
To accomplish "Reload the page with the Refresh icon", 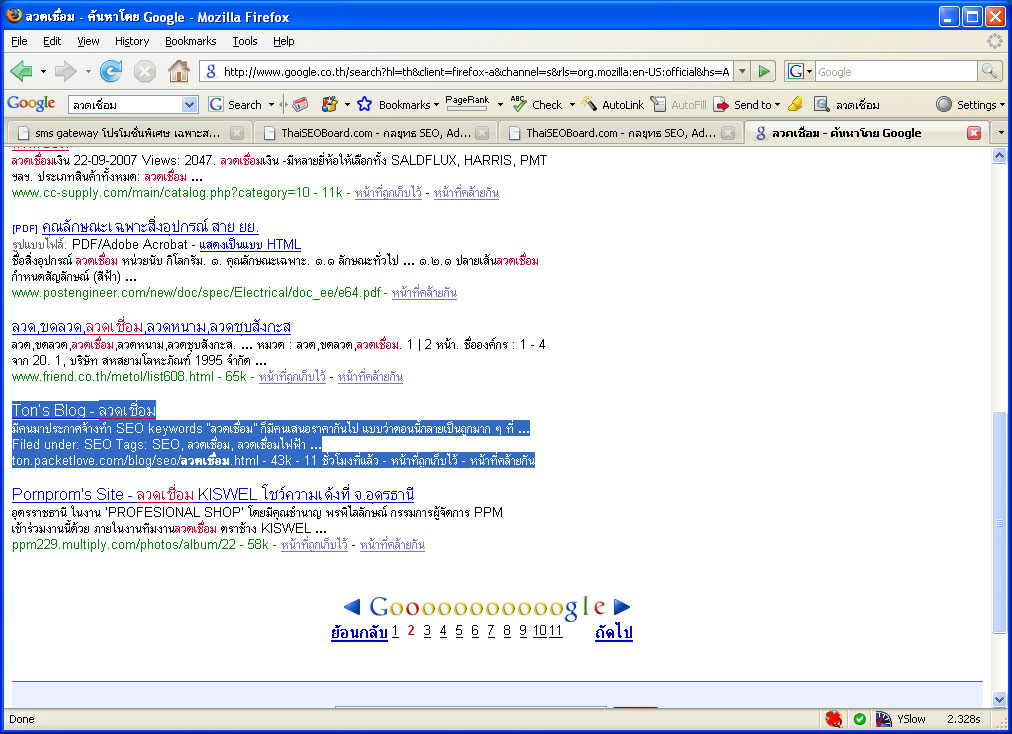I will pyautogui.click(x=111, y=71).
